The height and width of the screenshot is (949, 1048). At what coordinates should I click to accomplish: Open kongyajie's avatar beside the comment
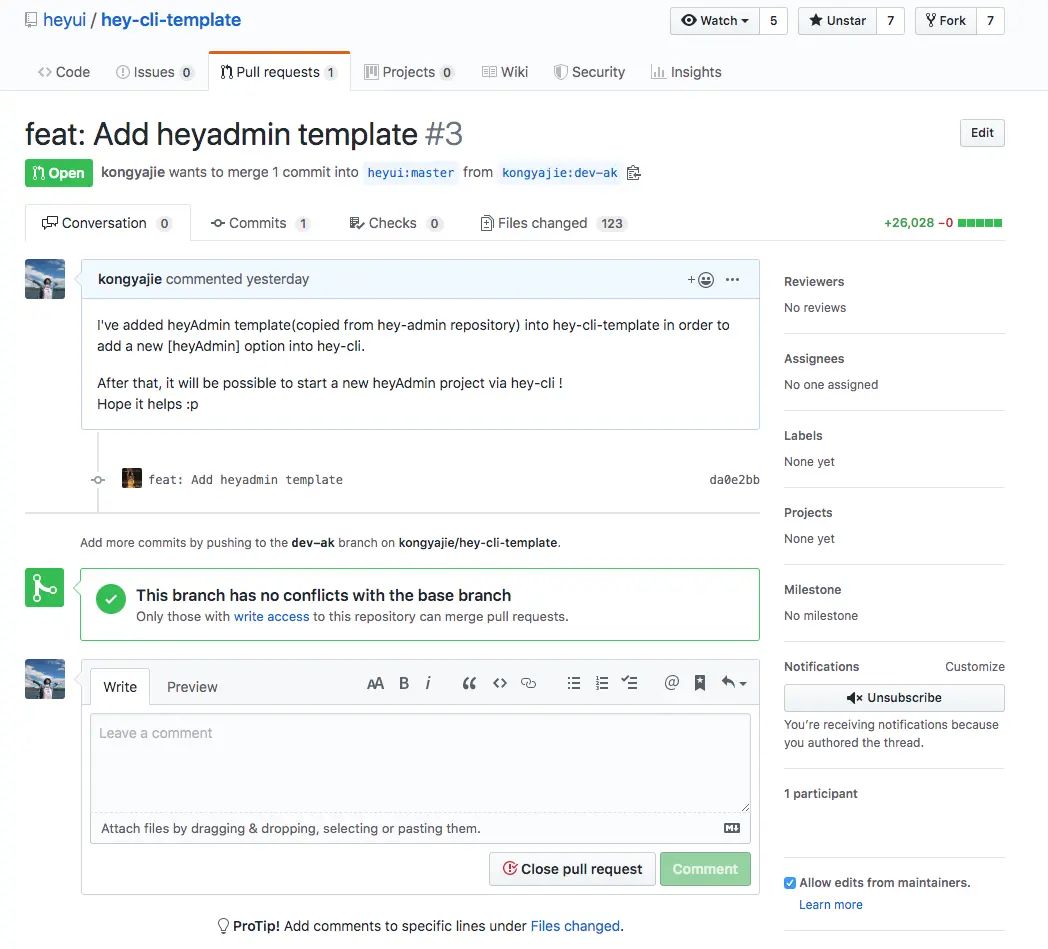[45, 279]
